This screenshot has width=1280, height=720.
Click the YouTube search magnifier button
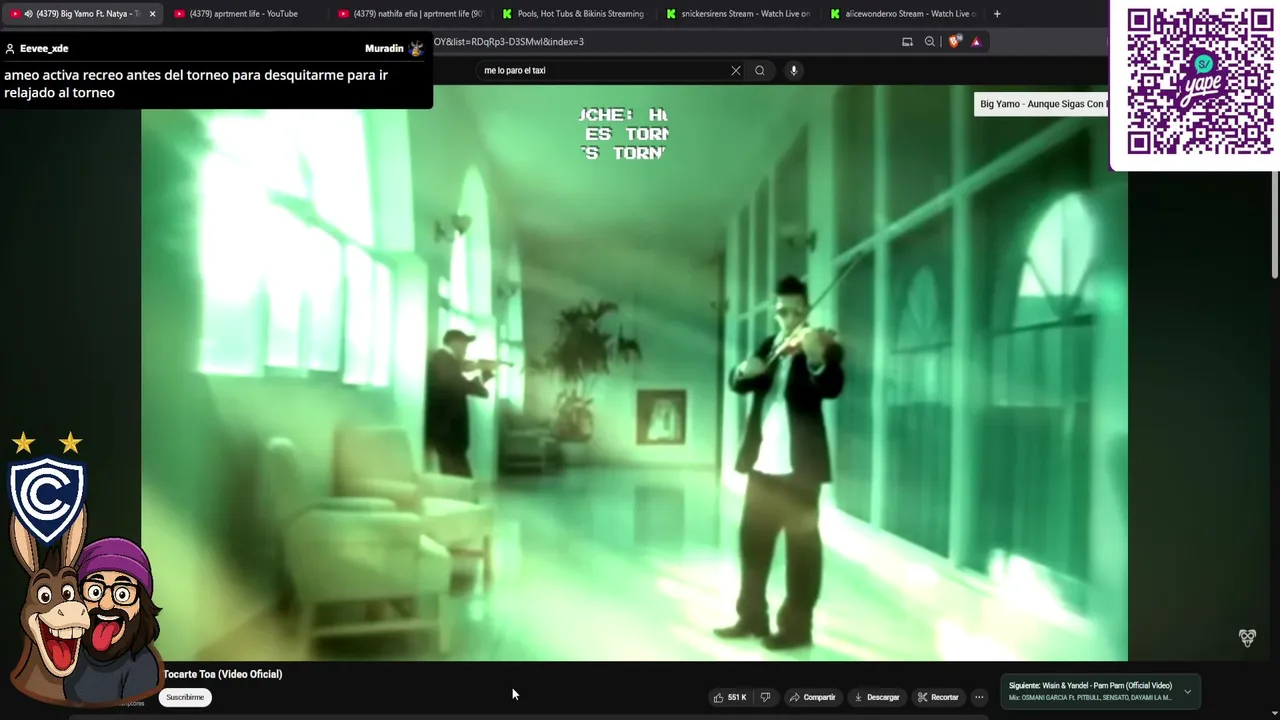[760, 71]
